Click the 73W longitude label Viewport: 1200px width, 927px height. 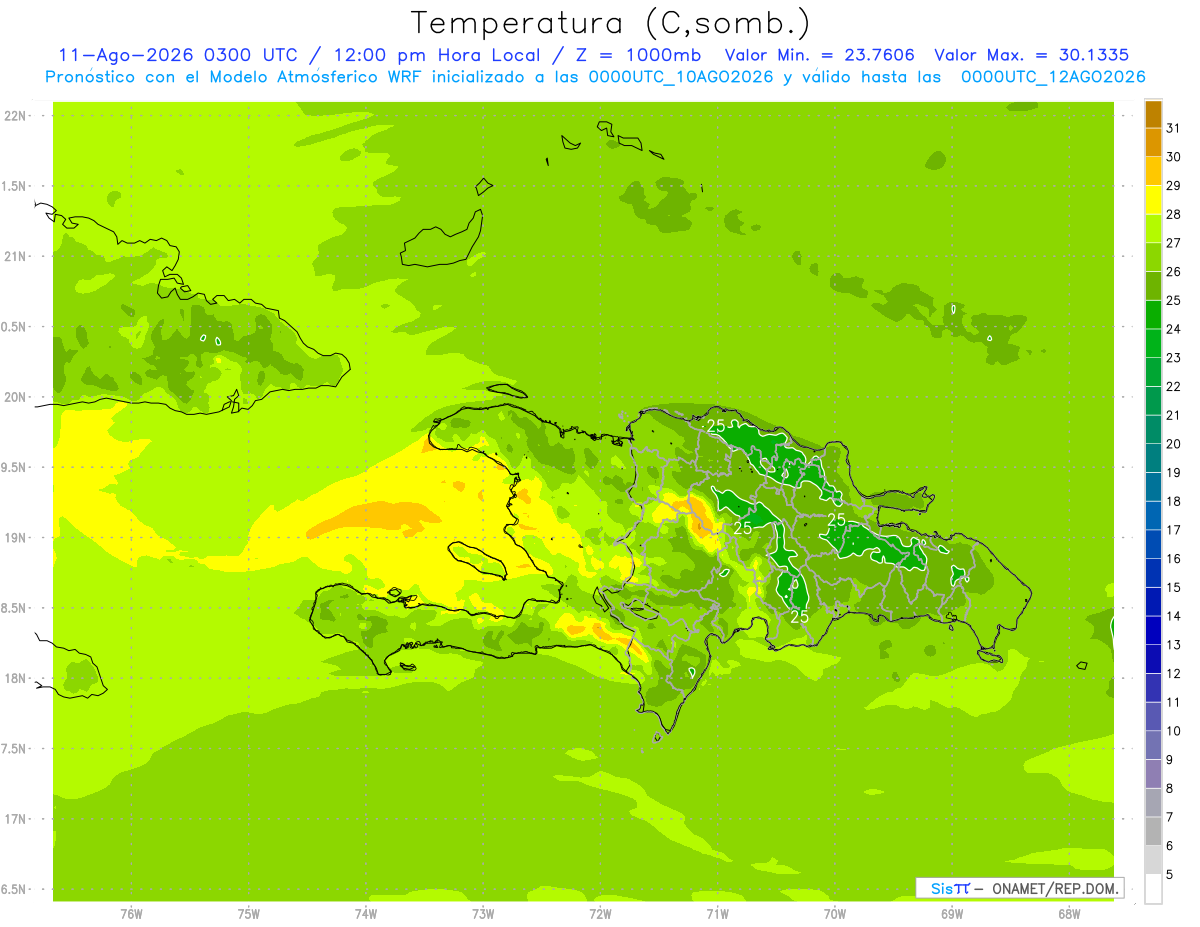tap(483, 914)
